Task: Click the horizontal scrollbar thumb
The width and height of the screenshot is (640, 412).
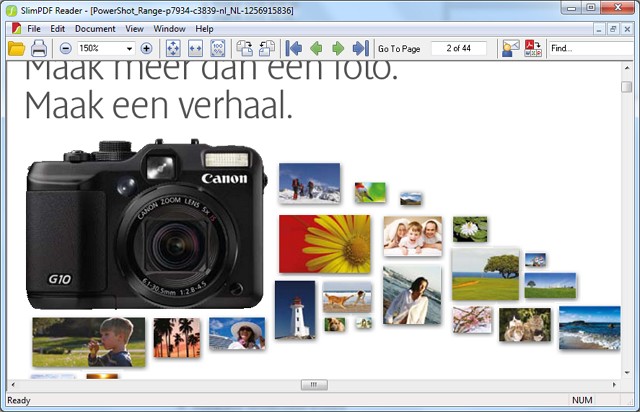Action: pos(314,385)
